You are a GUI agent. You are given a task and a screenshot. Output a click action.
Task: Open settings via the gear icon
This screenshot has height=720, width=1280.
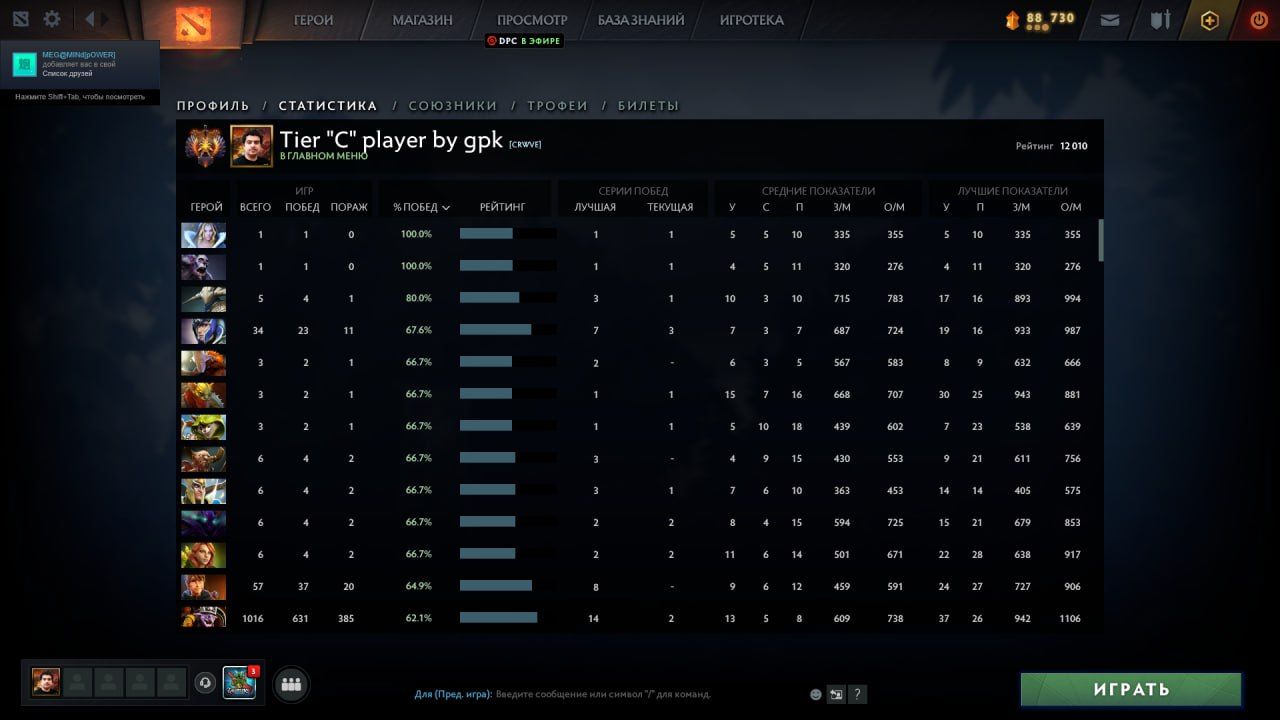coord(52,19)
